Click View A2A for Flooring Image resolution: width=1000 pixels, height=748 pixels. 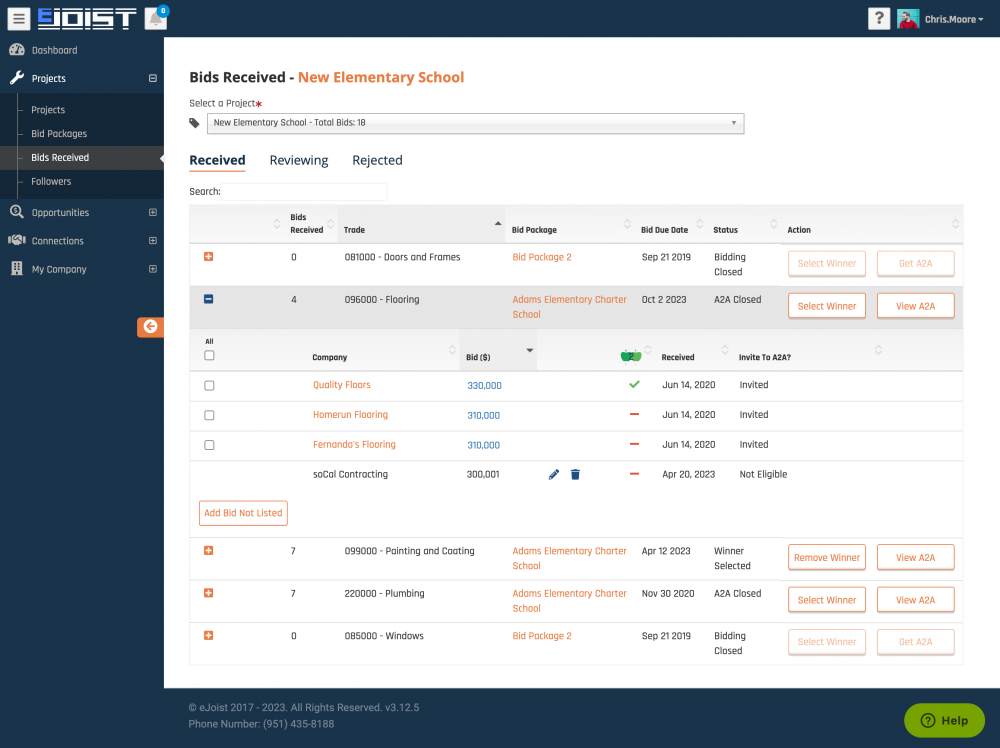tap(915, 306)
